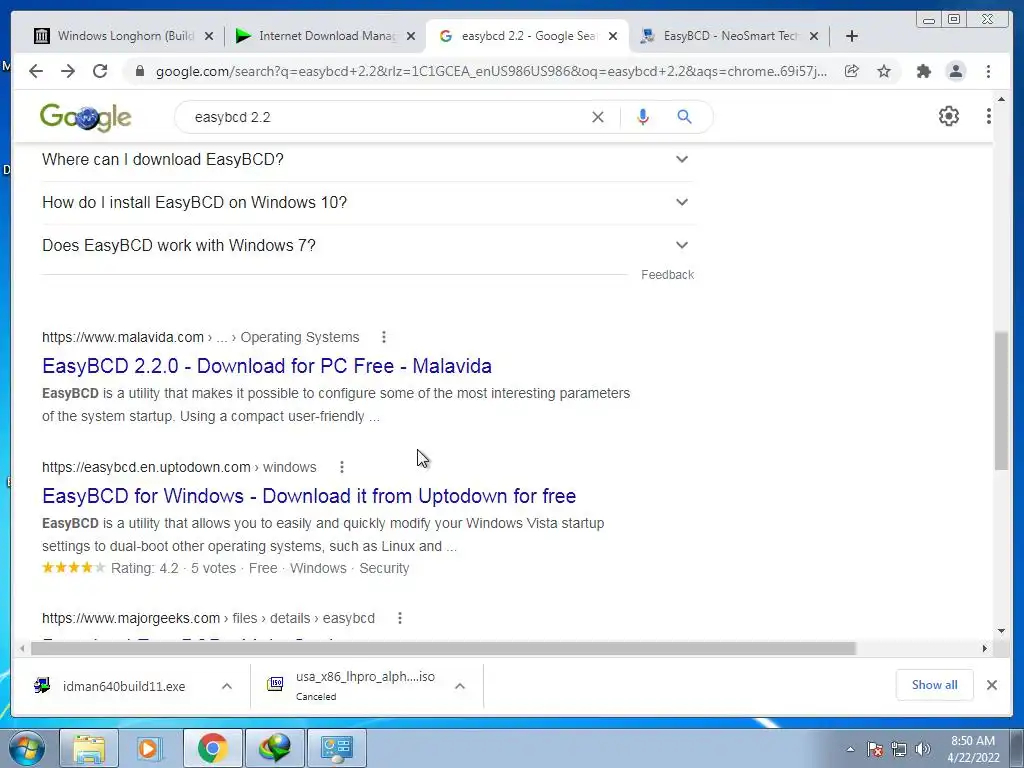1024x768 pixels.
Task: Close the Windows Longhorn tab
Action: click(209, 36)
